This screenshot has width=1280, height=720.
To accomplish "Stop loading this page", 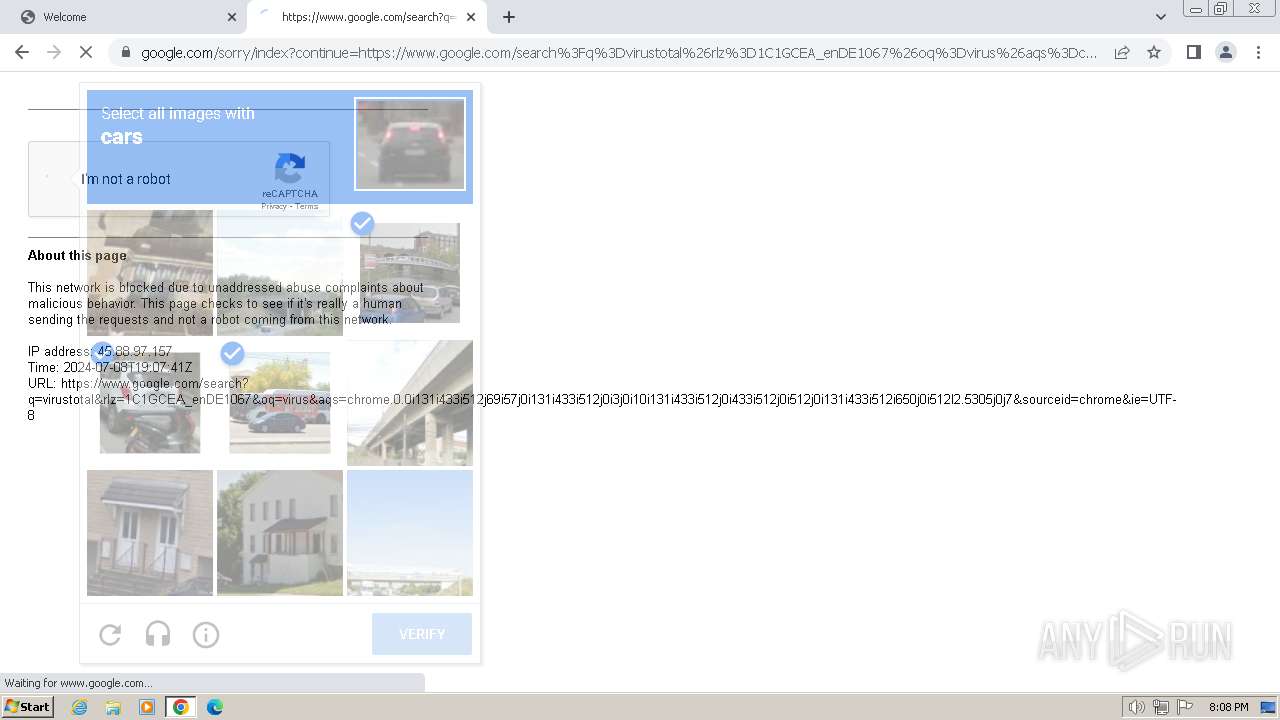I will (86, 52).
